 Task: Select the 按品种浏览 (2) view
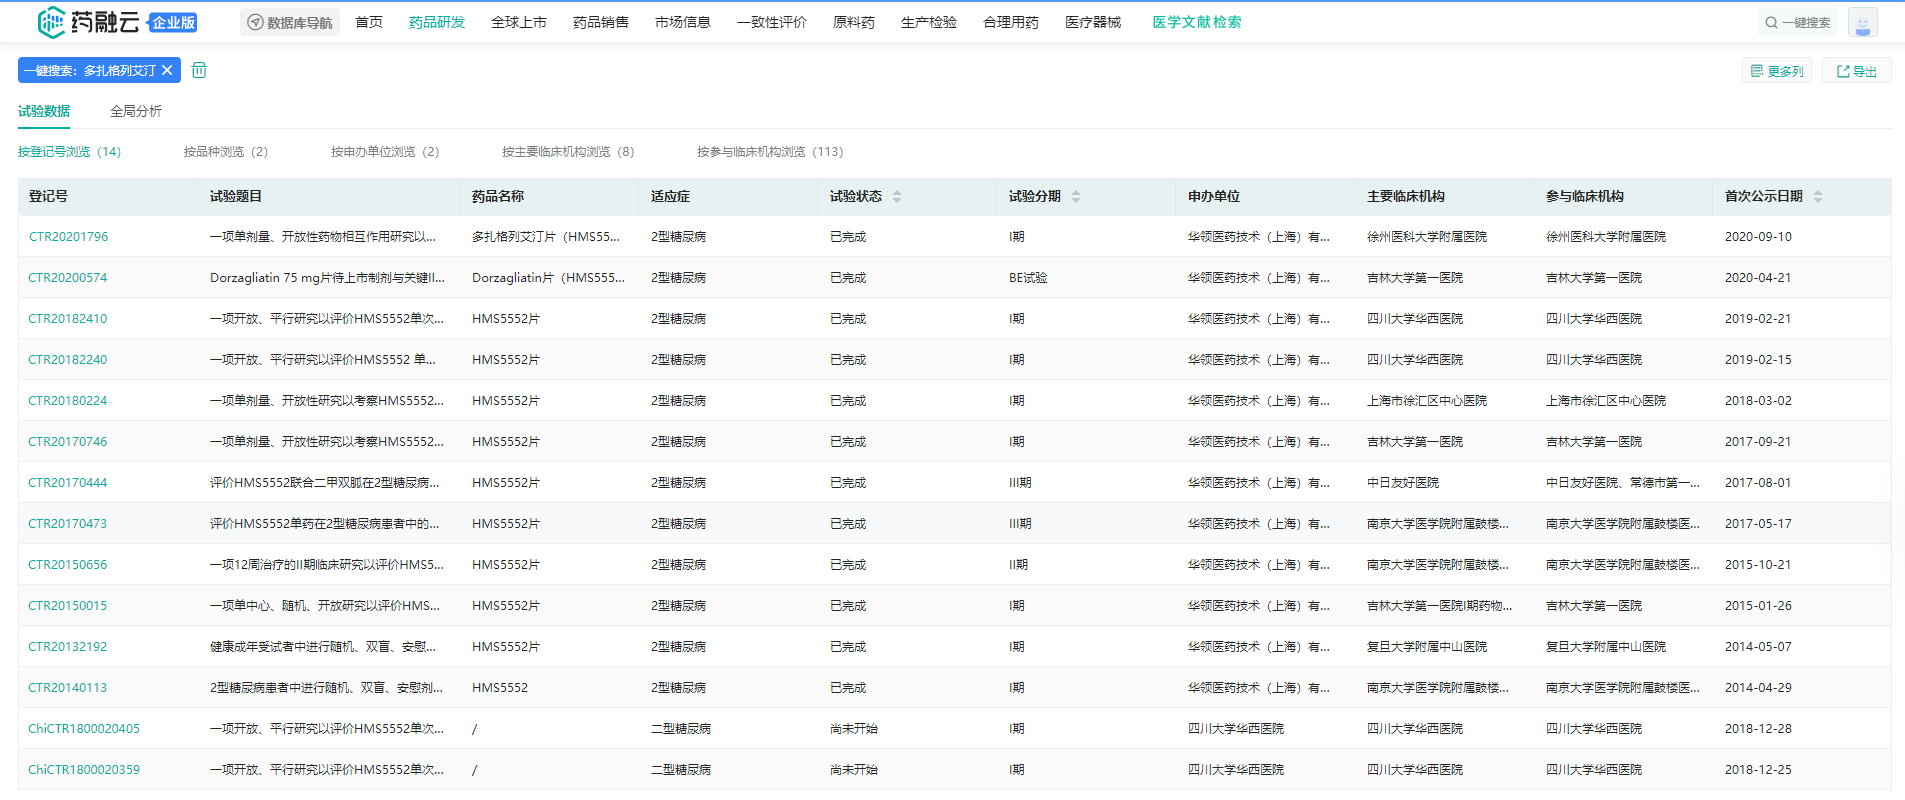point(225,152)
